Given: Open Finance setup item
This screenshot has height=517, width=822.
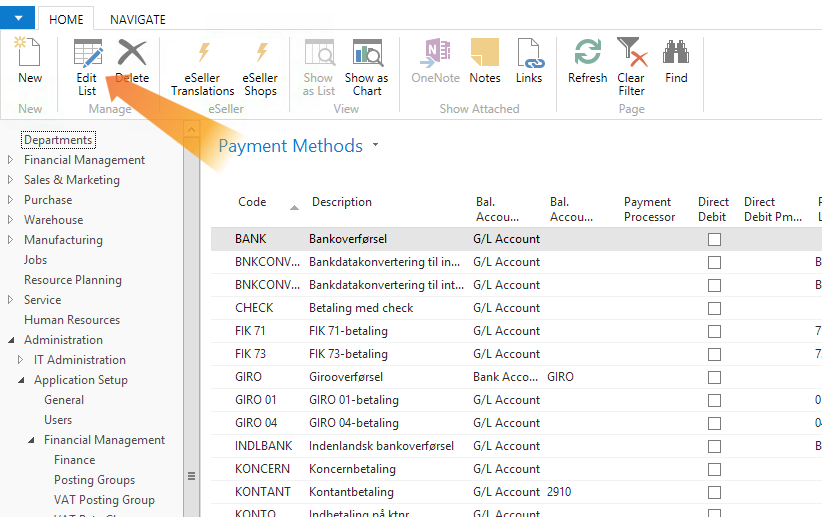Looking at the screenshot, I should (74, 460).
